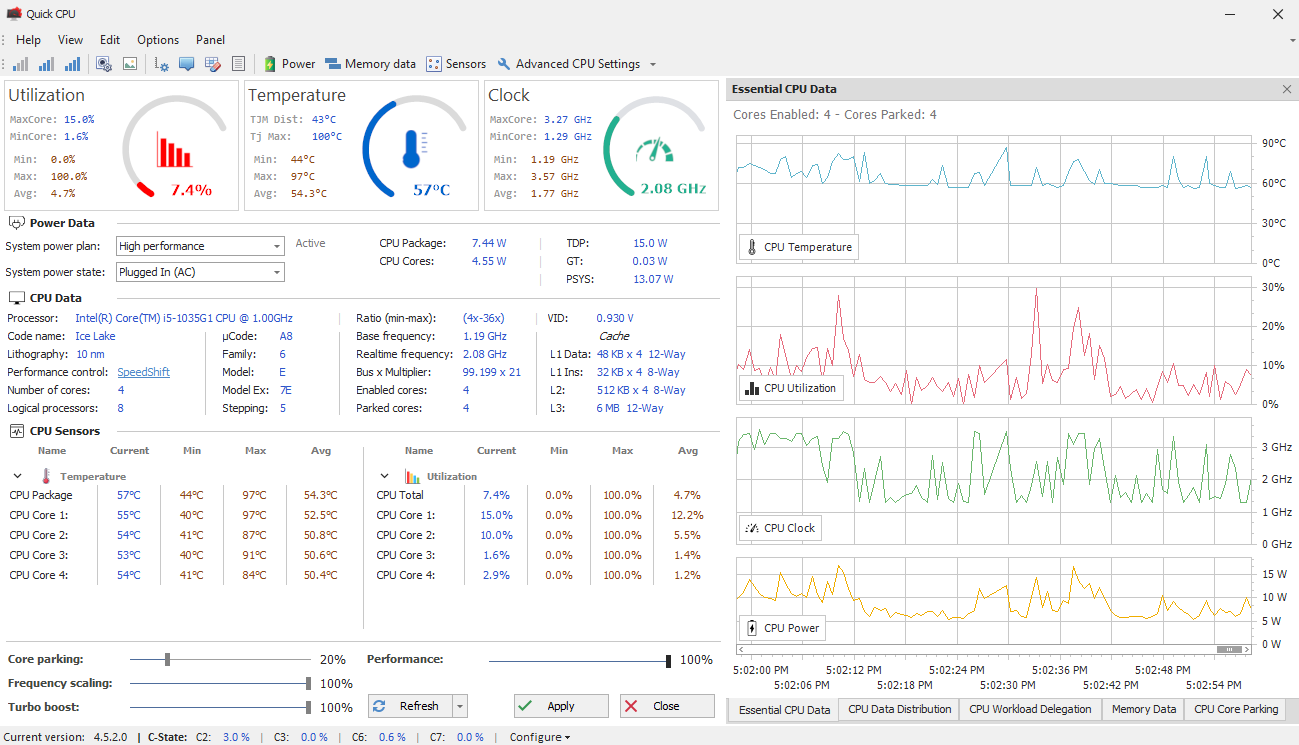Click the Close button at bottom

coord(667,706)
